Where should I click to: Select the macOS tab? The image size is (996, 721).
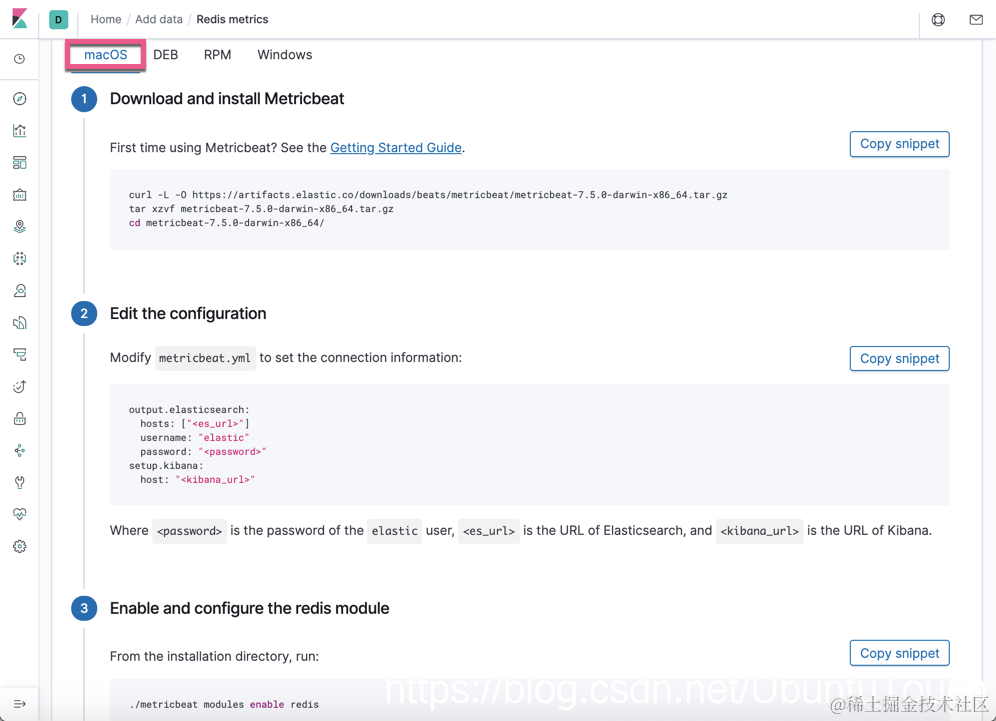[x=105, y=55]
